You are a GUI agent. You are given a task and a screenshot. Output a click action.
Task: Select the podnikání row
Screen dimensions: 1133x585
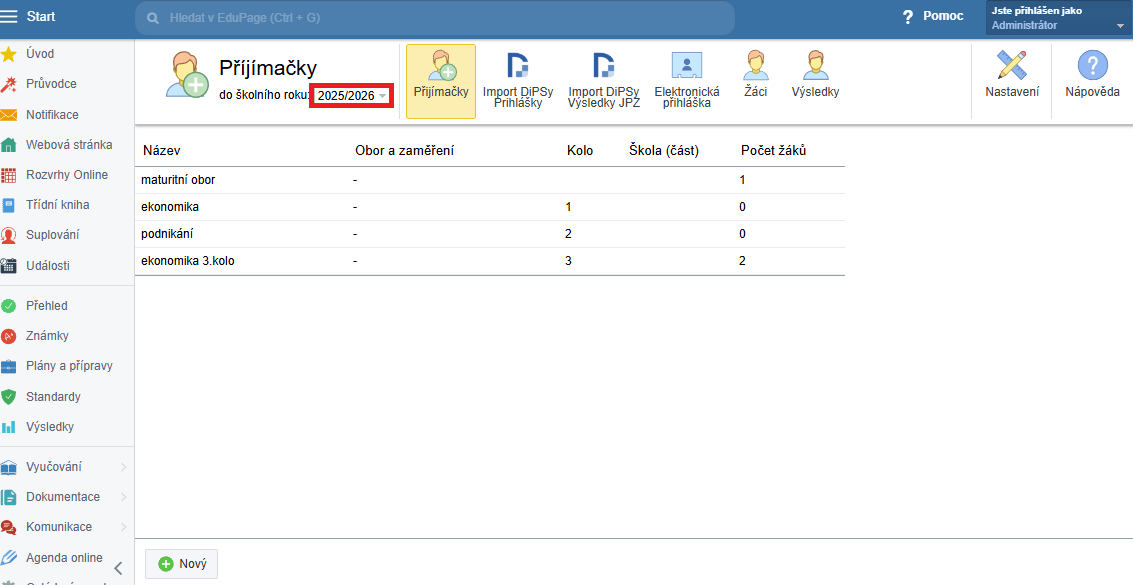click(x=490, y=234)
